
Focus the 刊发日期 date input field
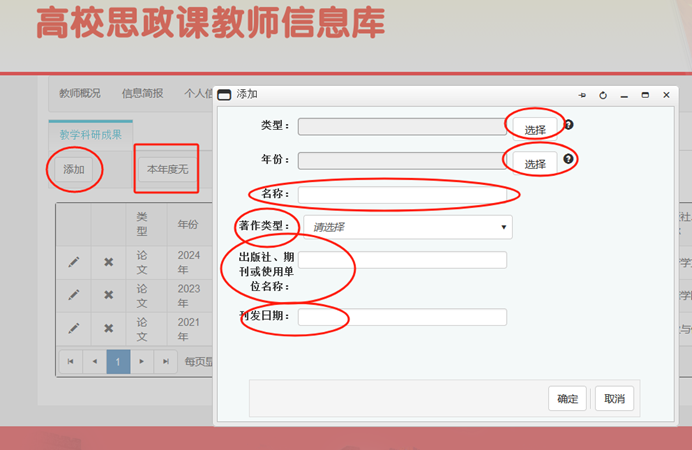[x=402, y=317]
